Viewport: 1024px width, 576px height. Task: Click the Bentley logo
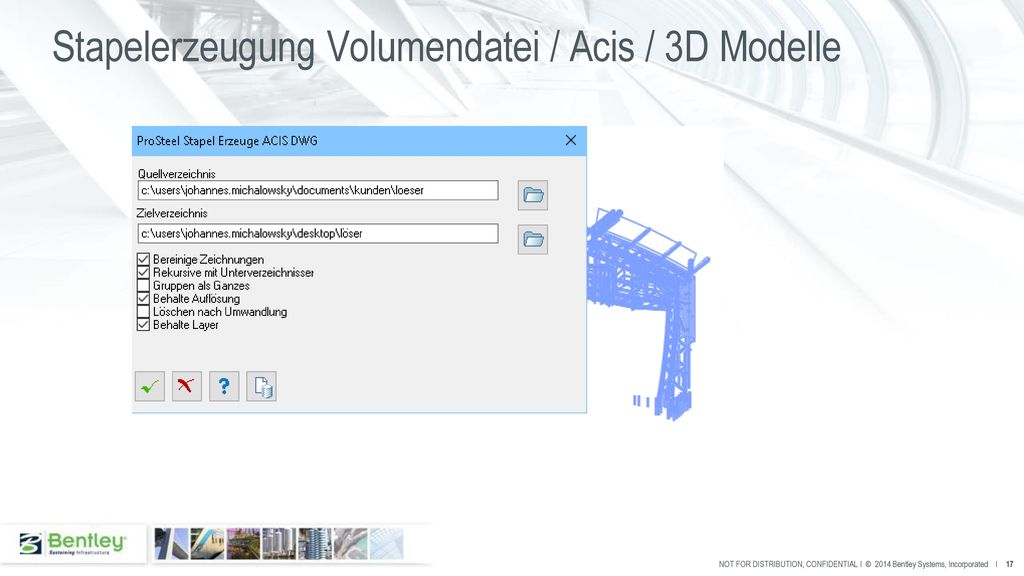pos(72,543)
